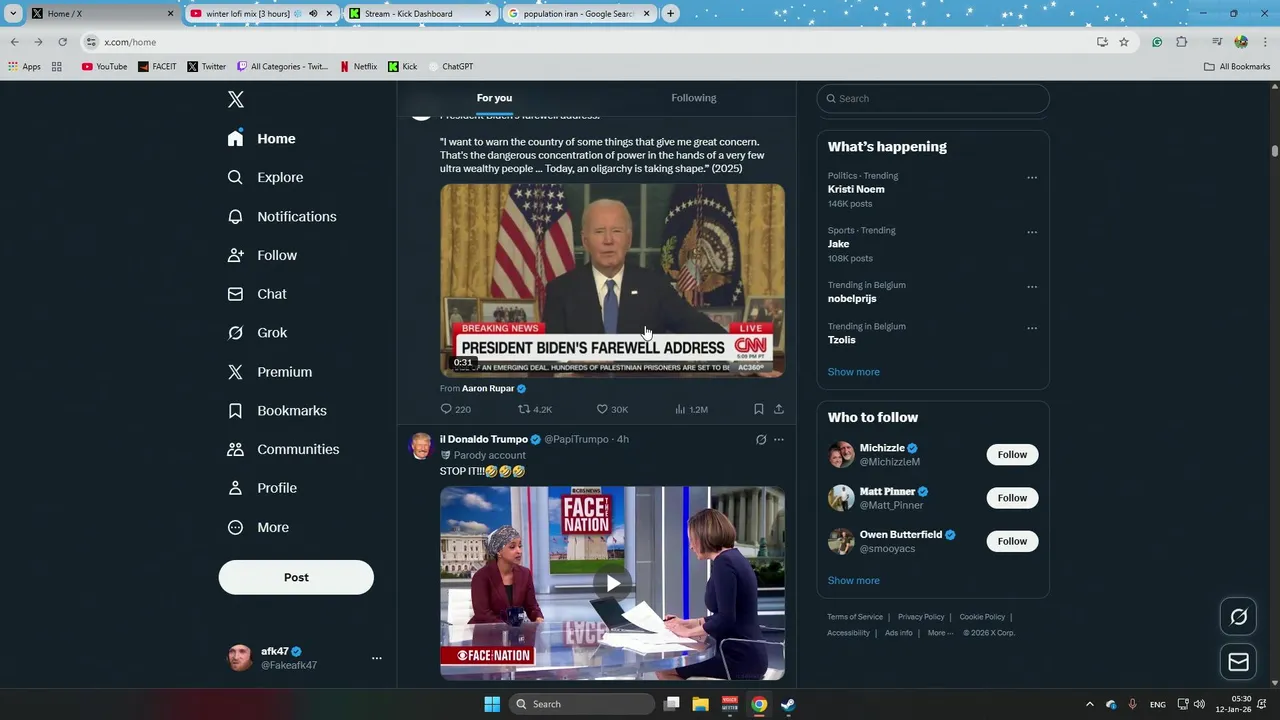View the 1.2M views analytics icon
Screen dimensions: 1280x720
point(680,409)
